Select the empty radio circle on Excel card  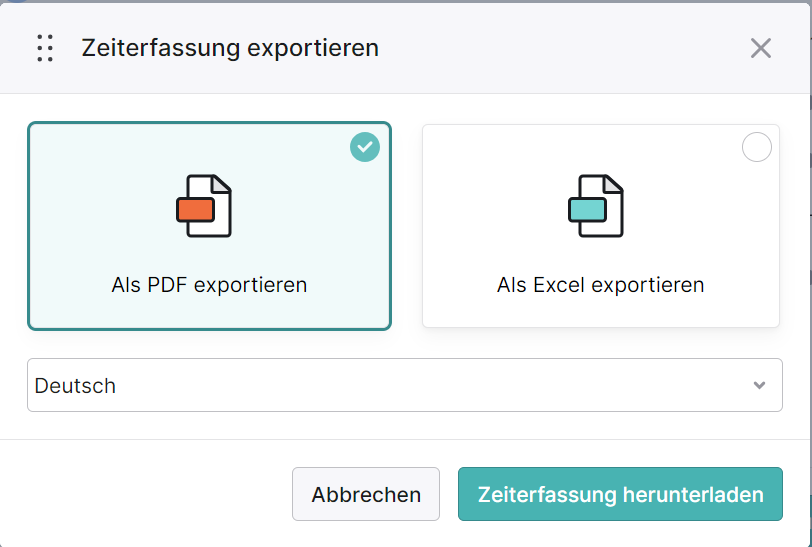coord(757,147)
